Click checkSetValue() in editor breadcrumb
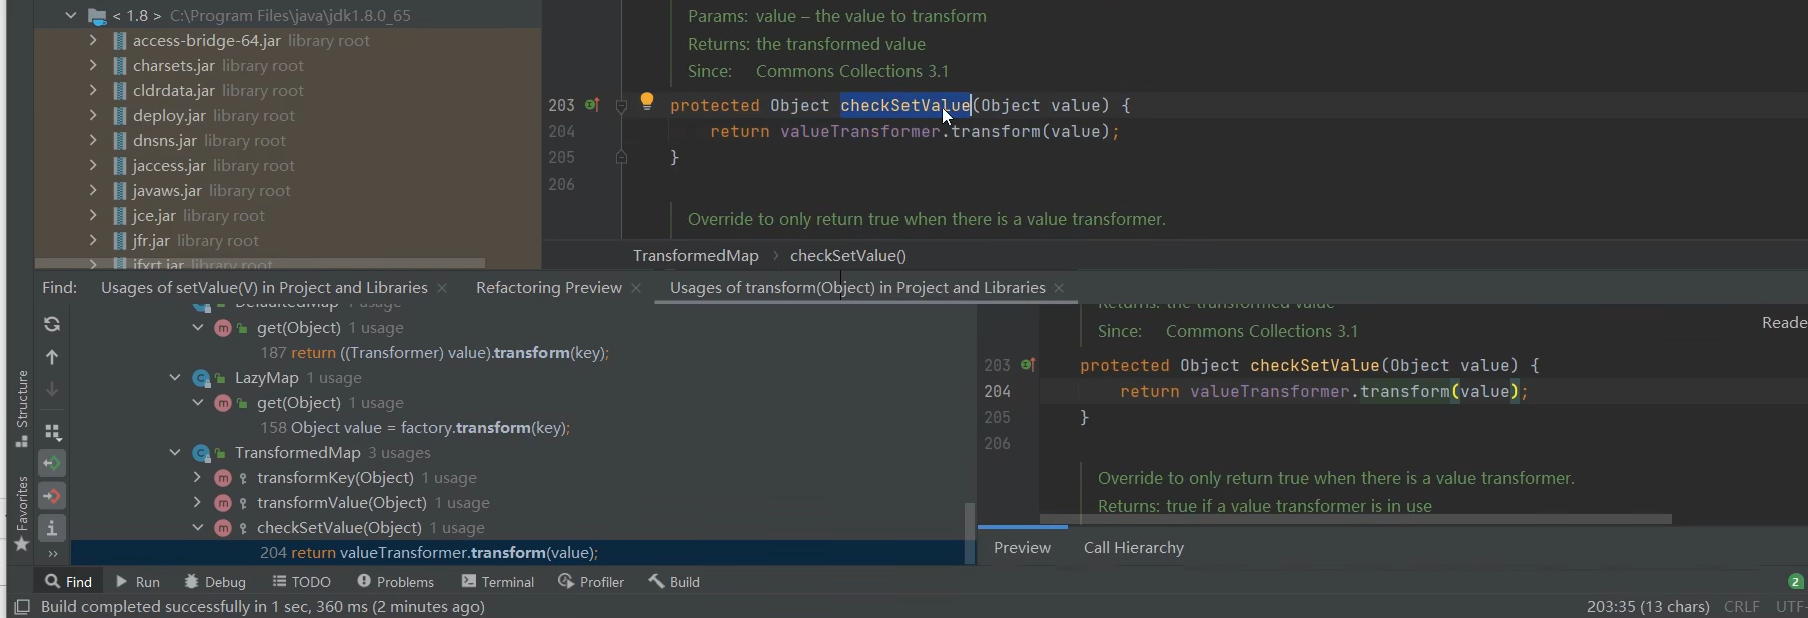 coord(848,256)
